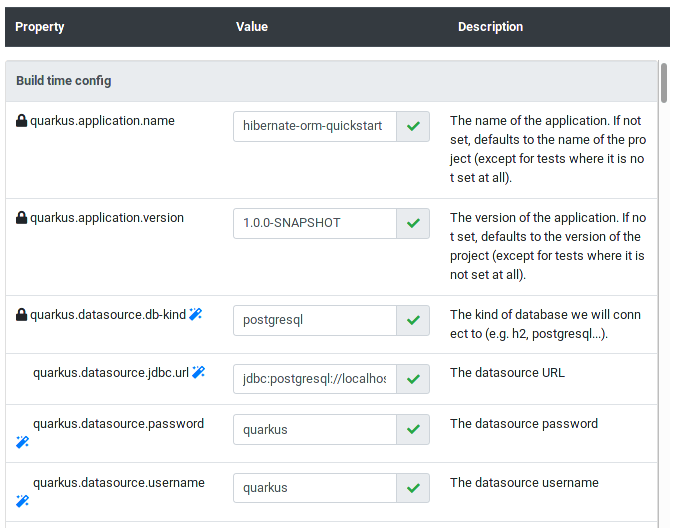This screenshot has width=674, height=528.
Task: Edit the postgresql db-kind field
Action: [315, 320]
